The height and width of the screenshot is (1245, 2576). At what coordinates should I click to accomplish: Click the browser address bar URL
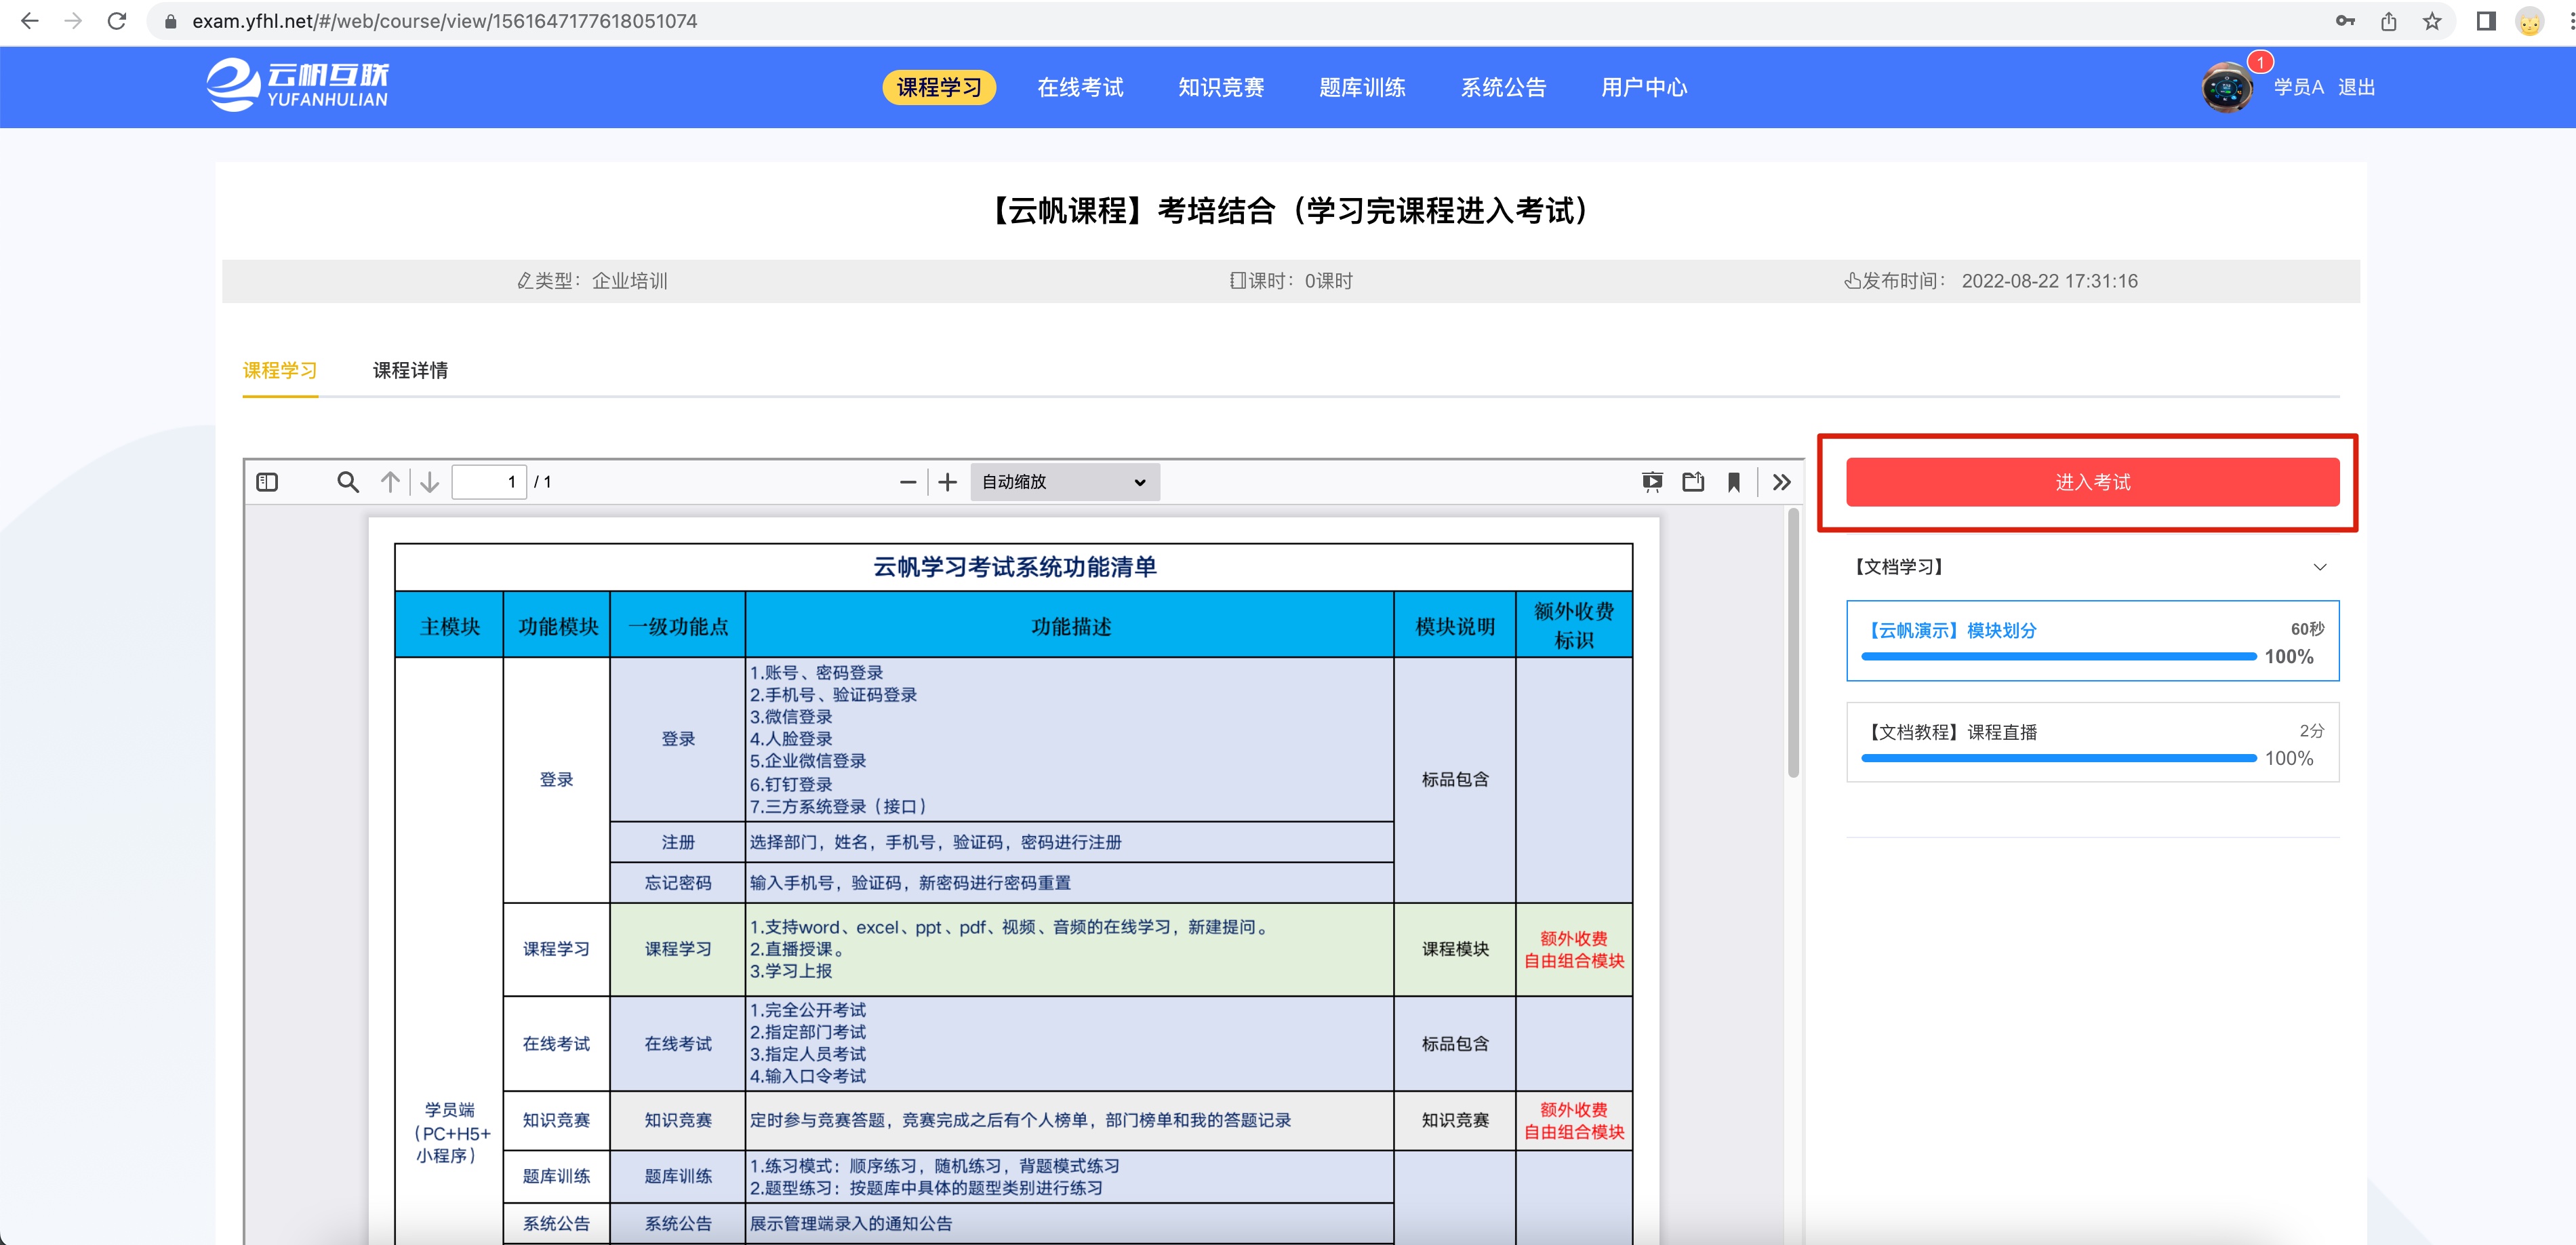[x=445, y=21]
